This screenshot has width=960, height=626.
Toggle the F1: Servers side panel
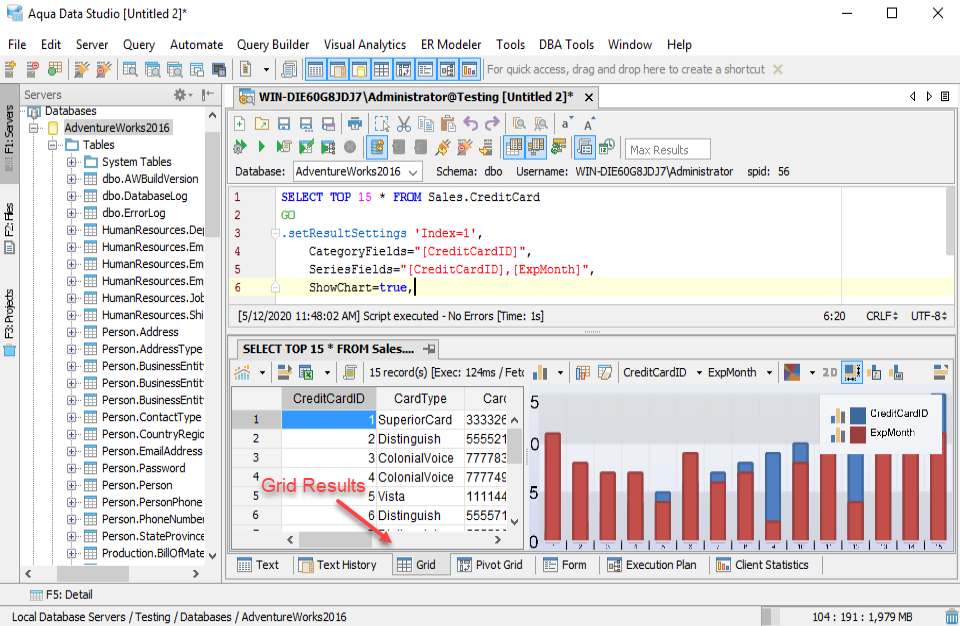pyautogui.click(x=9, y=133)
